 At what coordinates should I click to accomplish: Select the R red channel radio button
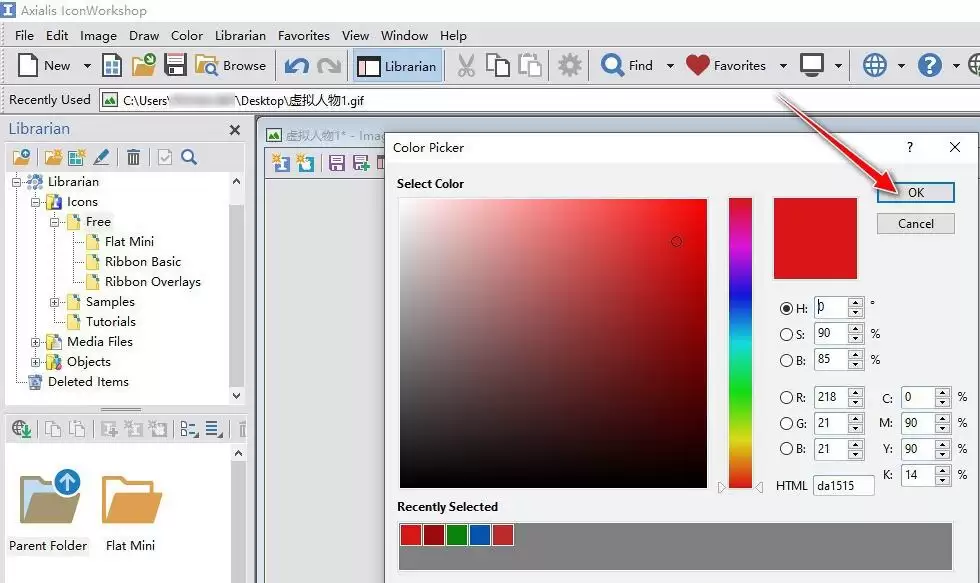pyautogui.click(x=786, y=397)
